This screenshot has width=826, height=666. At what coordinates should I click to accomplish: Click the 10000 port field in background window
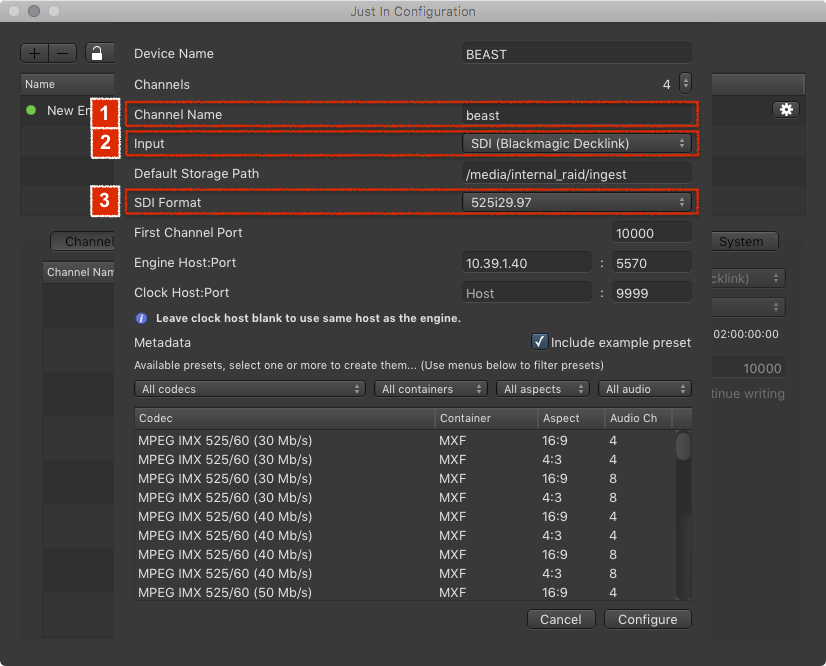pyautogui.click(x=748, y=368)
